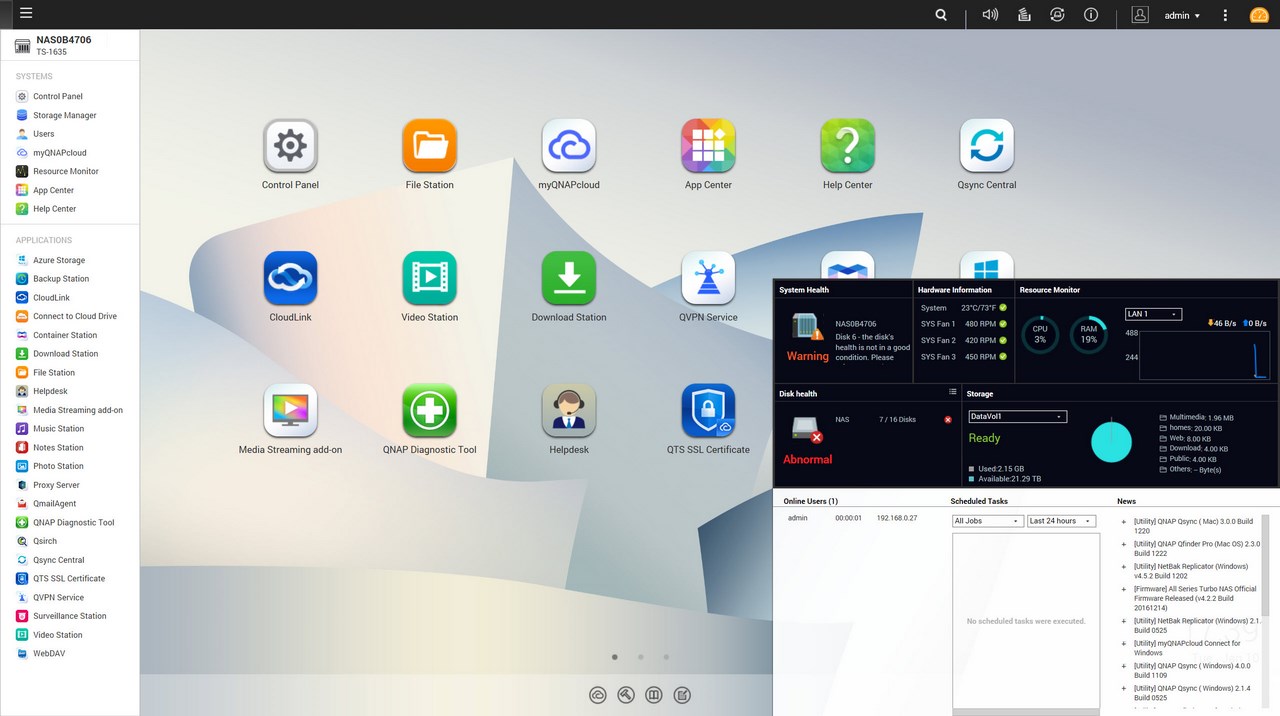The height and width of the screenshot is (716, 1280).
Task: Open Surveillance Station in sidebar
Action: pos(69,616)
